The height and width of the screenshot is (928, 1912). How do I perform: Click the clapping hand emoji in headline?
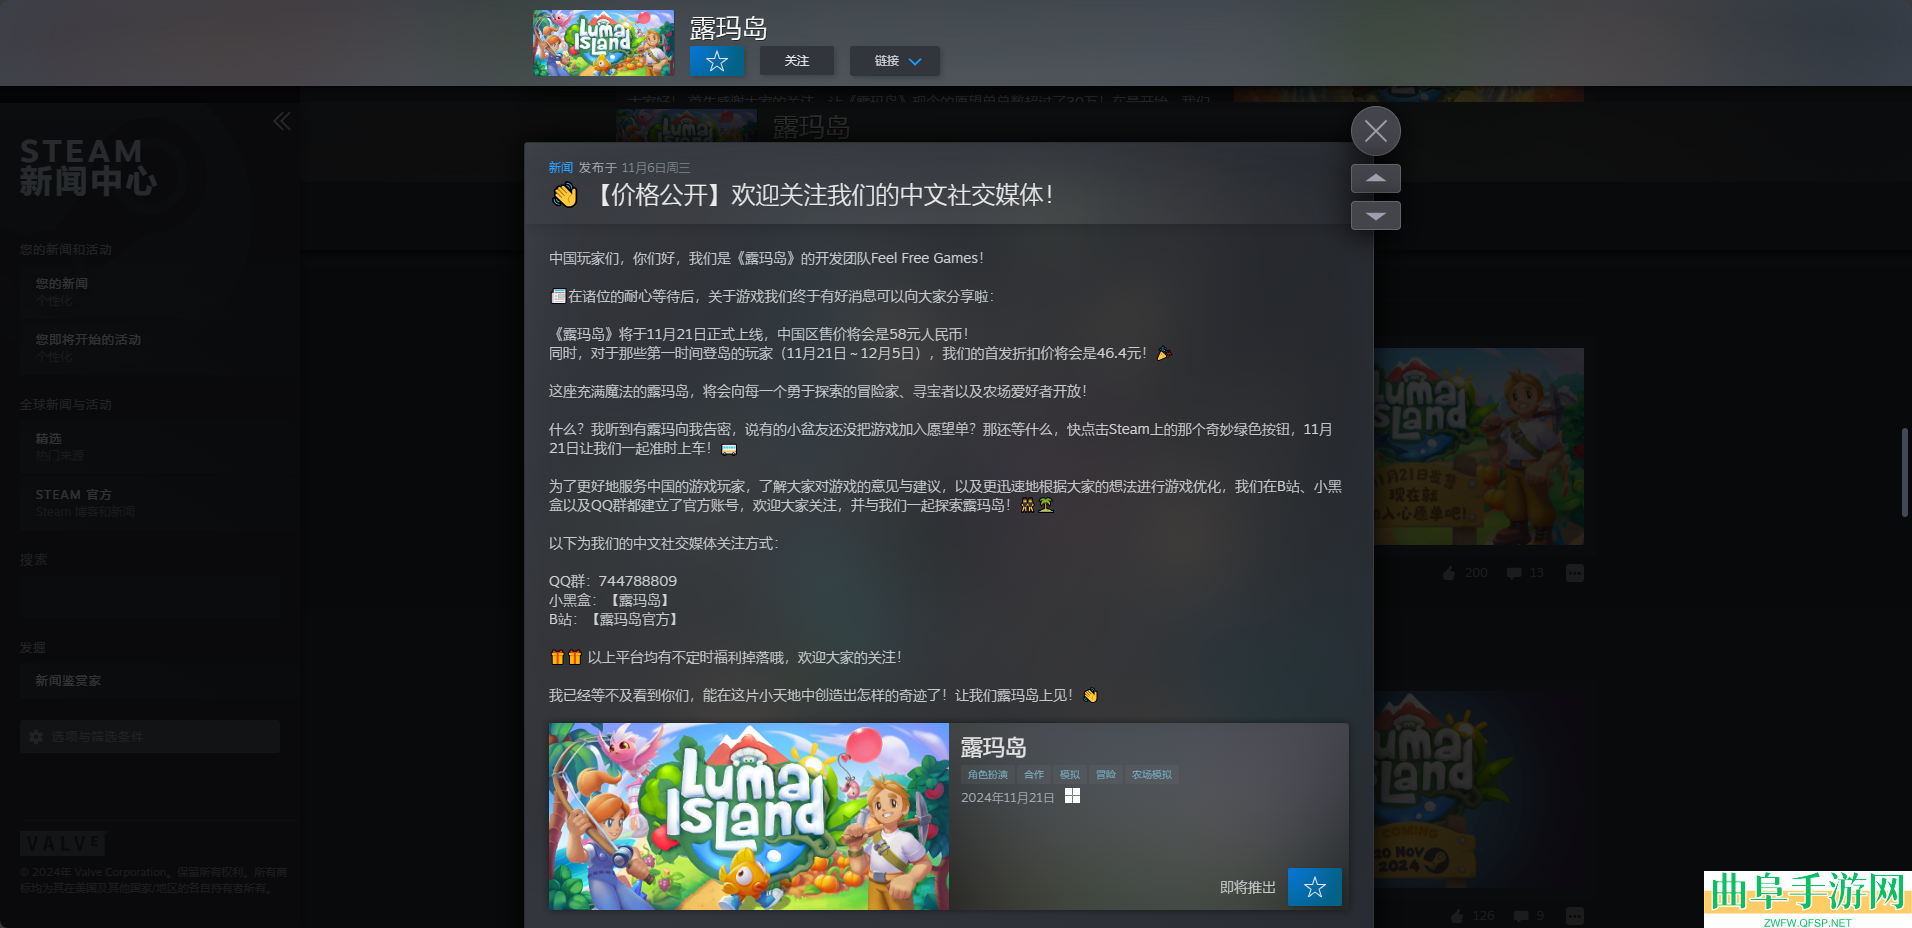tap(565, 195)
